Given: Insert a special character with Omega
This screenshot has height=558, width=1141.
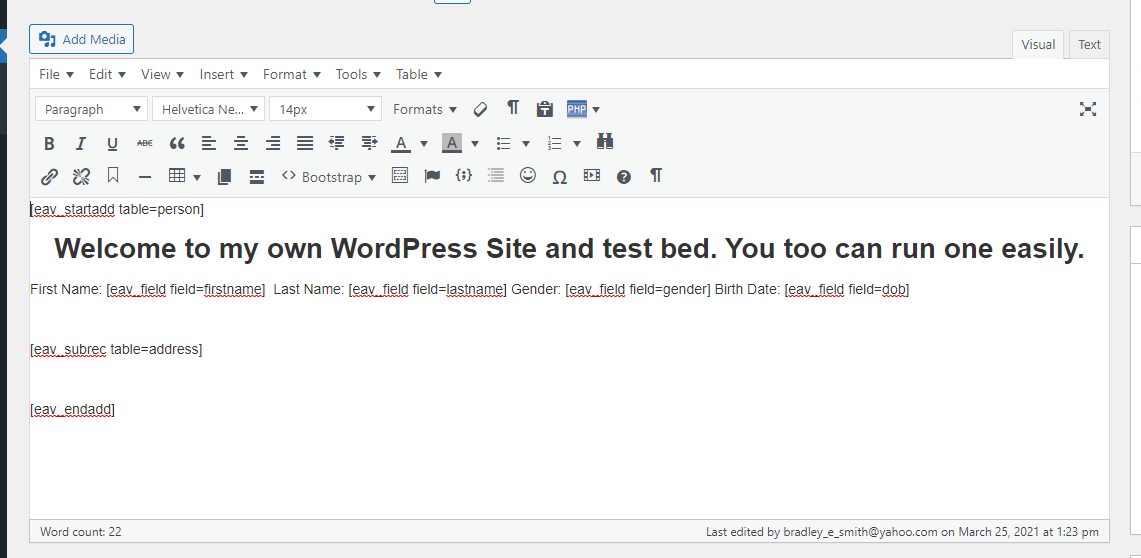Looking at the screenshot, I should click(x=559, y=177).
